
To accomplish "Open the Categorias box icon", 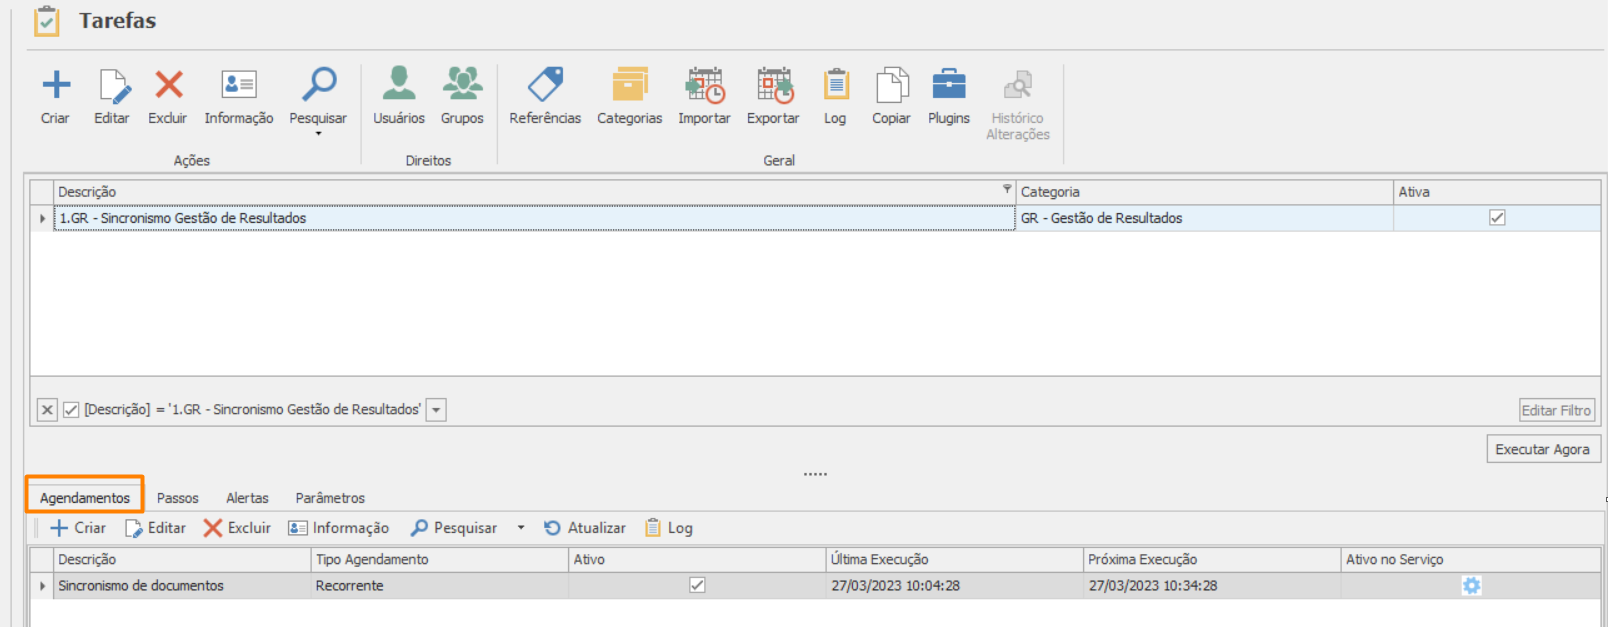I will click(x=630, y=84).
